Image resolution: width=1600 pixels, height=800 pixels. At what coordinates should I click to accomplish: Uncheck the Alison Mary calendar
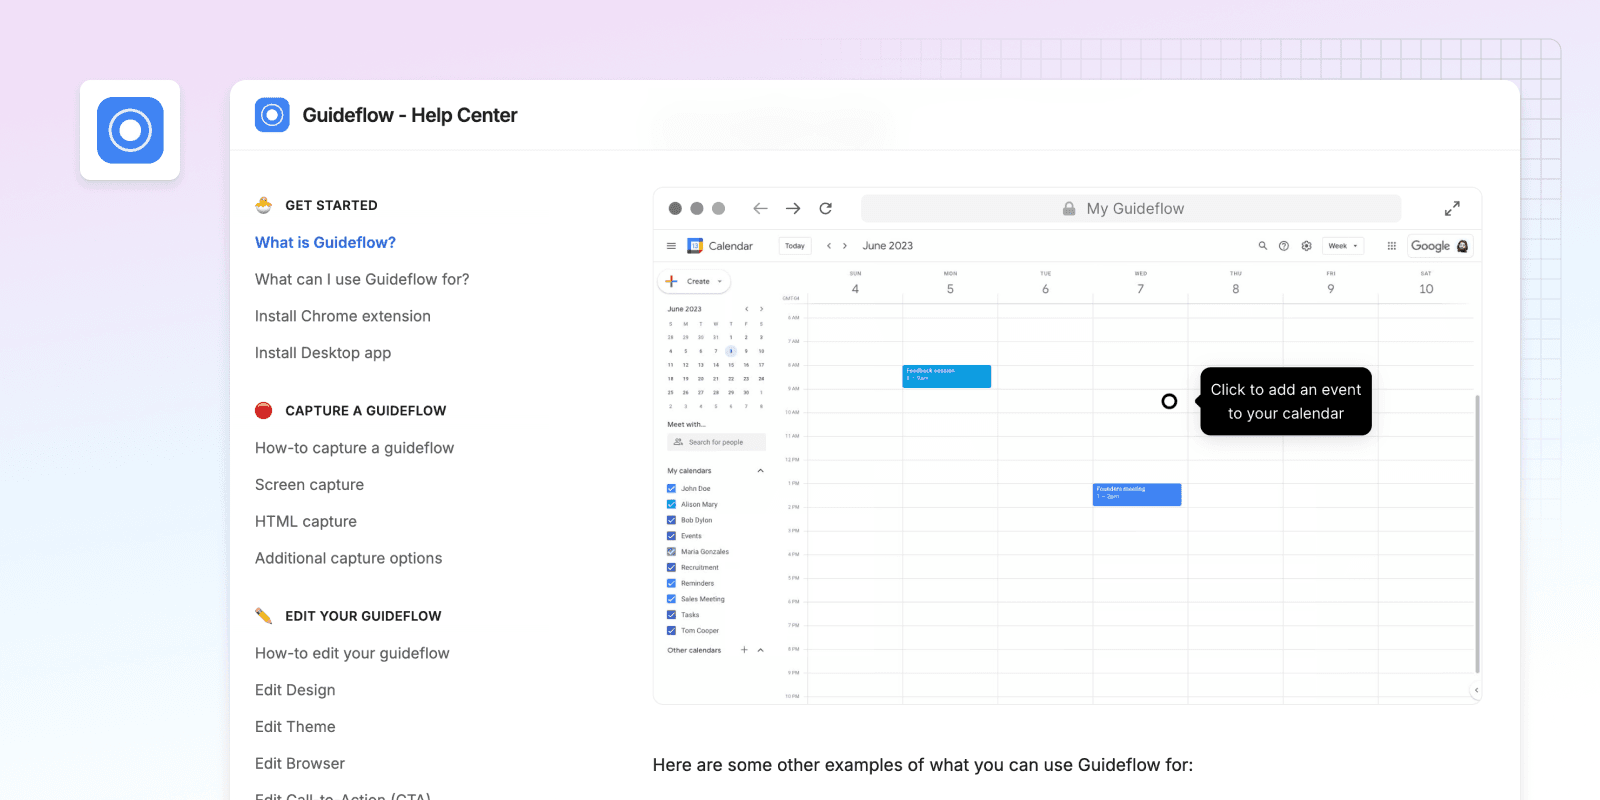(671, 505)
